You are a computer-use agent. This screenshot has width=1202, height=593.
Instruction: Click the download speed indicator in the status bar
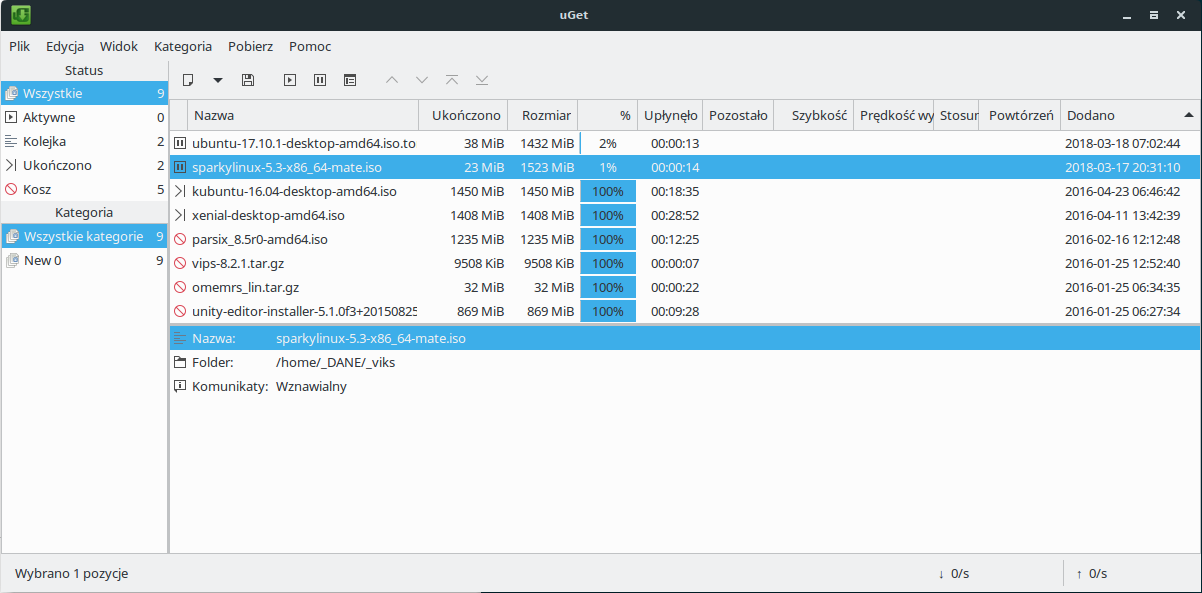point(953,574)
